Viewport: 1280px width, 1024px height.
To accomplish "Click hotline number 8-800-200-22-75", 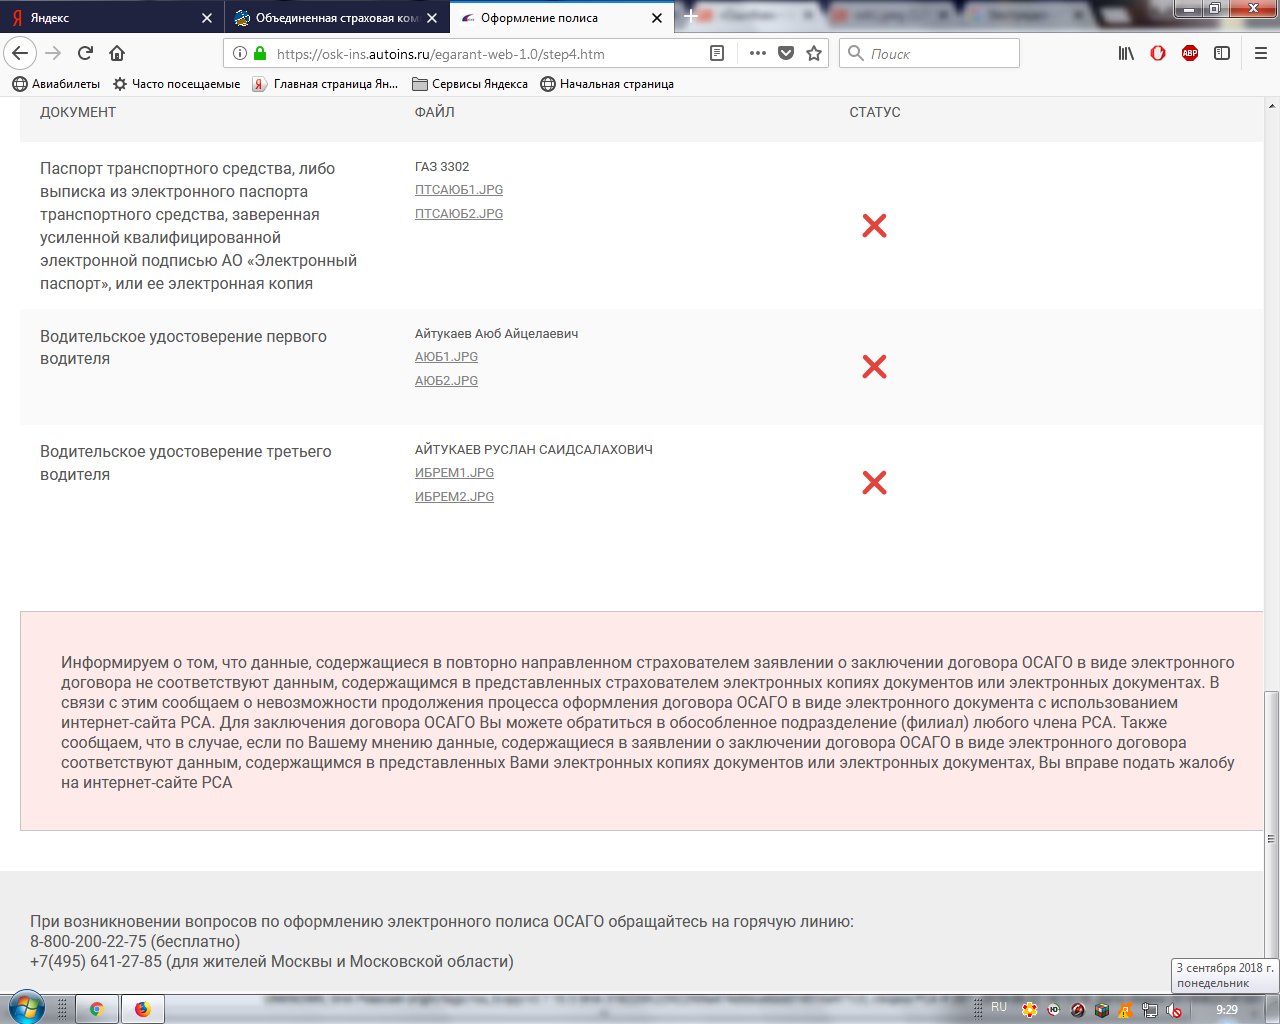I will [x=88, y=942].
